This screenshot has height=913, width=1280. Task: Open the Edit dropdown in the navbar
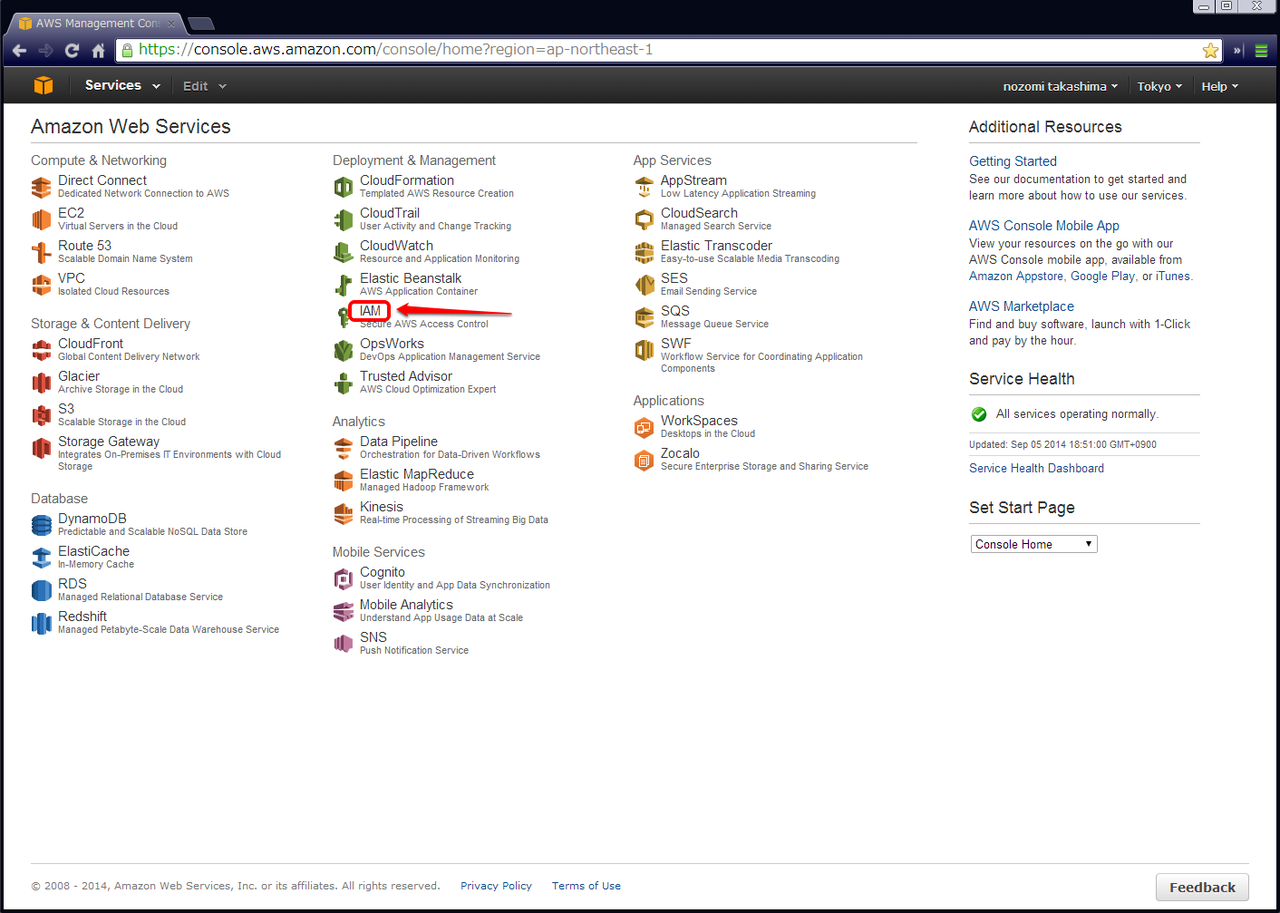tap(205, 86)
